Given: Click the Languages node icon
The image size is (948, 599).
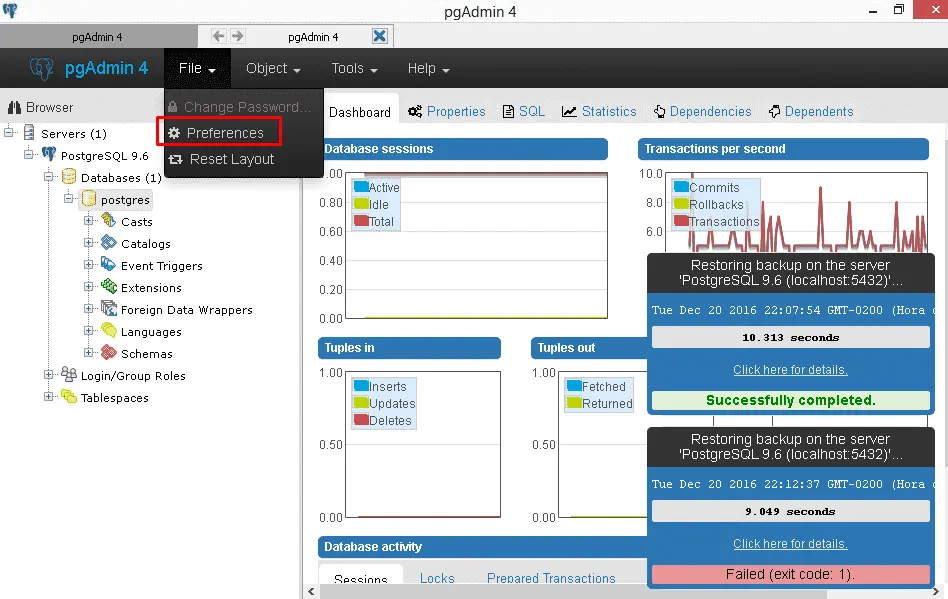Looking at the screenshot, I should click(x=109, y=331).
